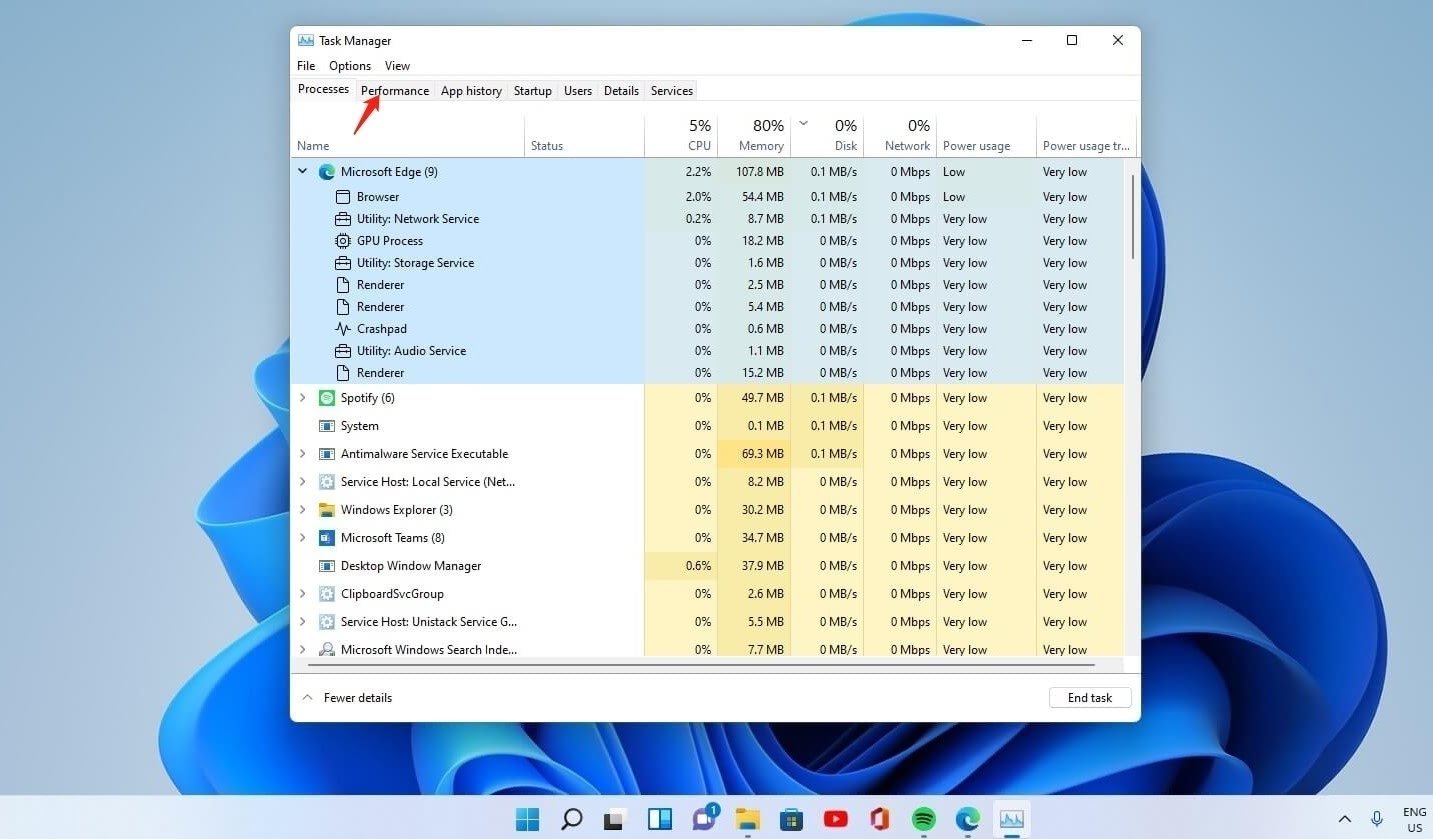
Task: Open Spotify from the taskbar
Action: (924, 819)
